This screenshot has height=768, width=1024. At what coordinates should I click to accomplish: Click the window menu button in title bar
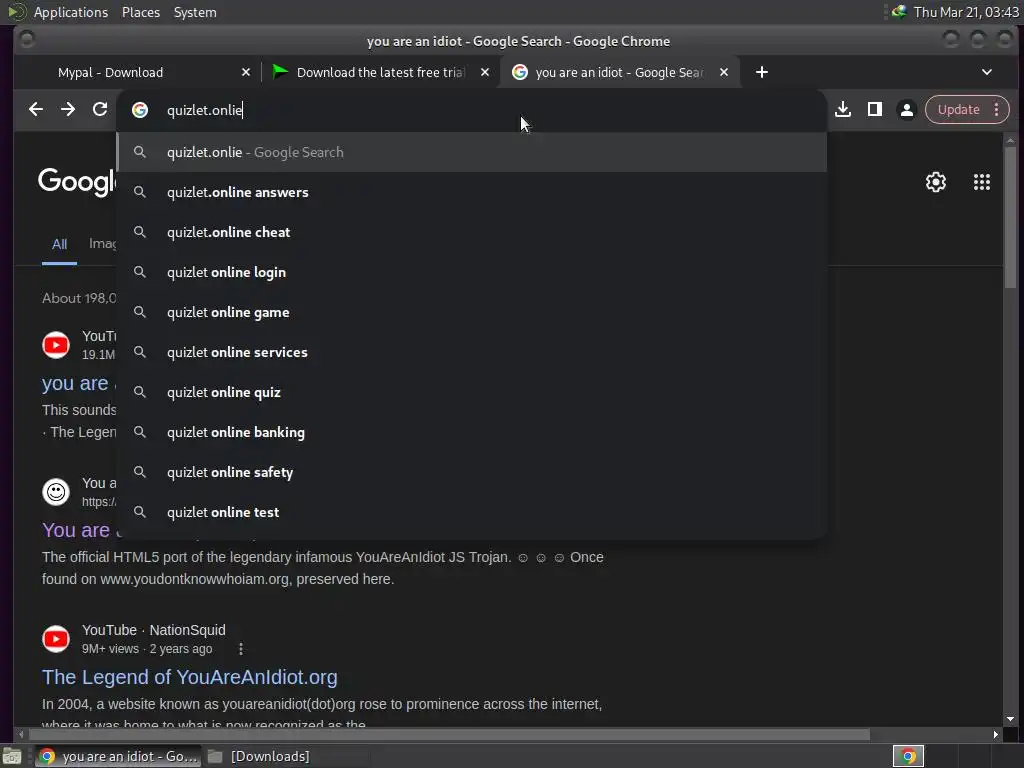(x=27, y=40)
